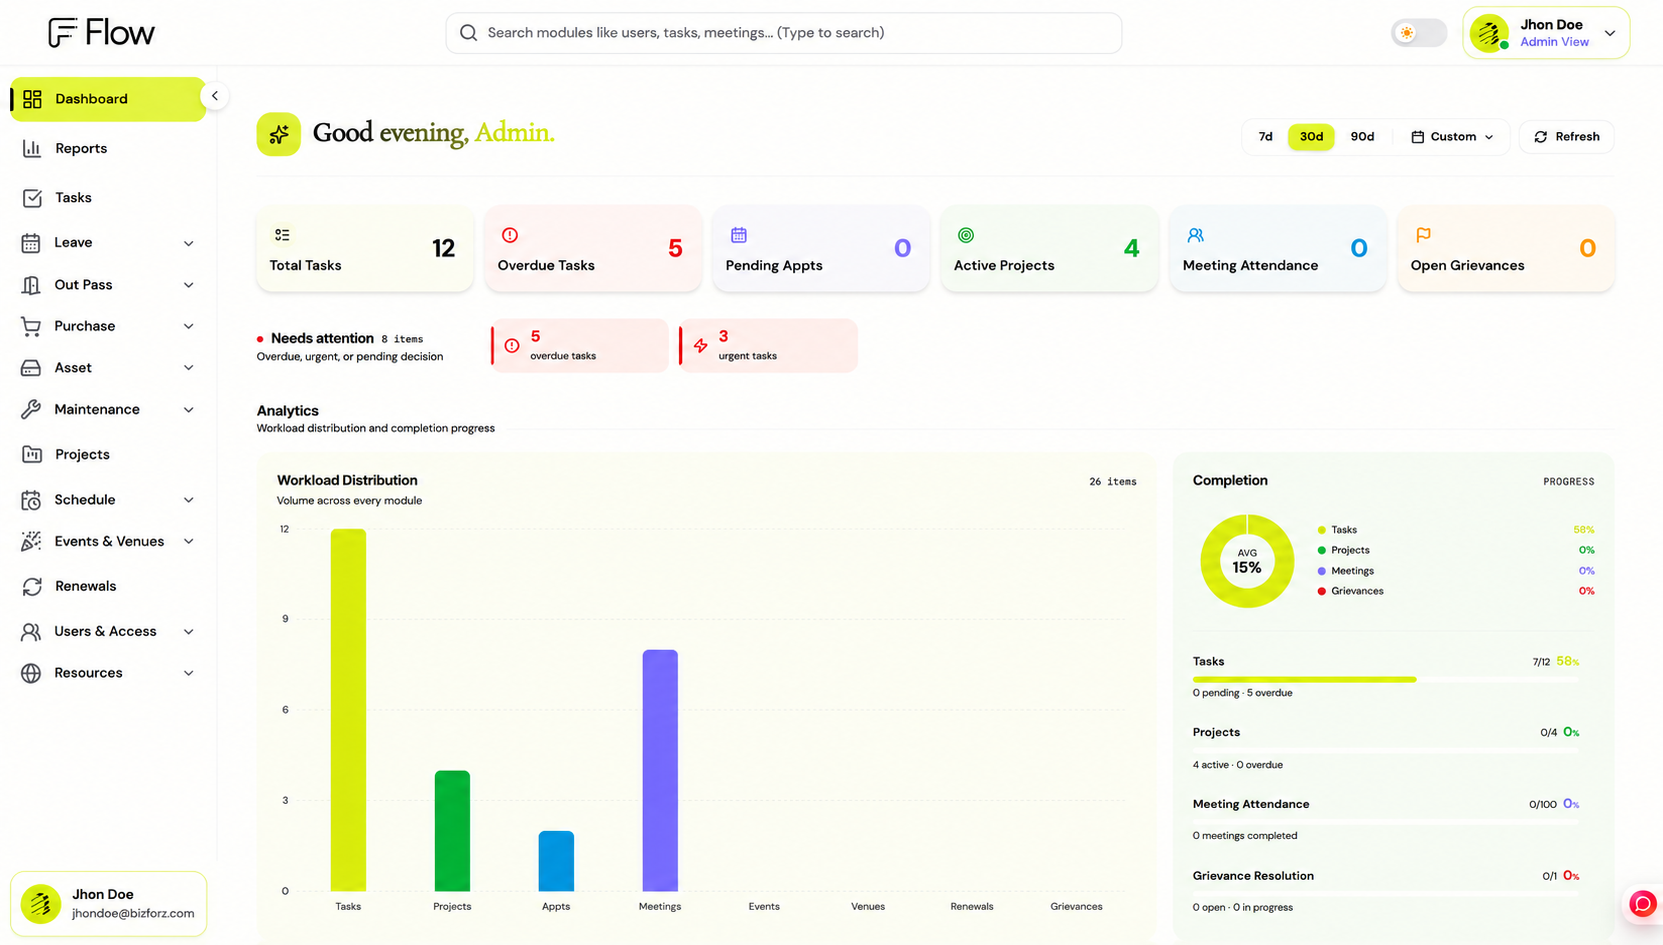
Task: Select the 90d time range
Action: coord(1362,137)
